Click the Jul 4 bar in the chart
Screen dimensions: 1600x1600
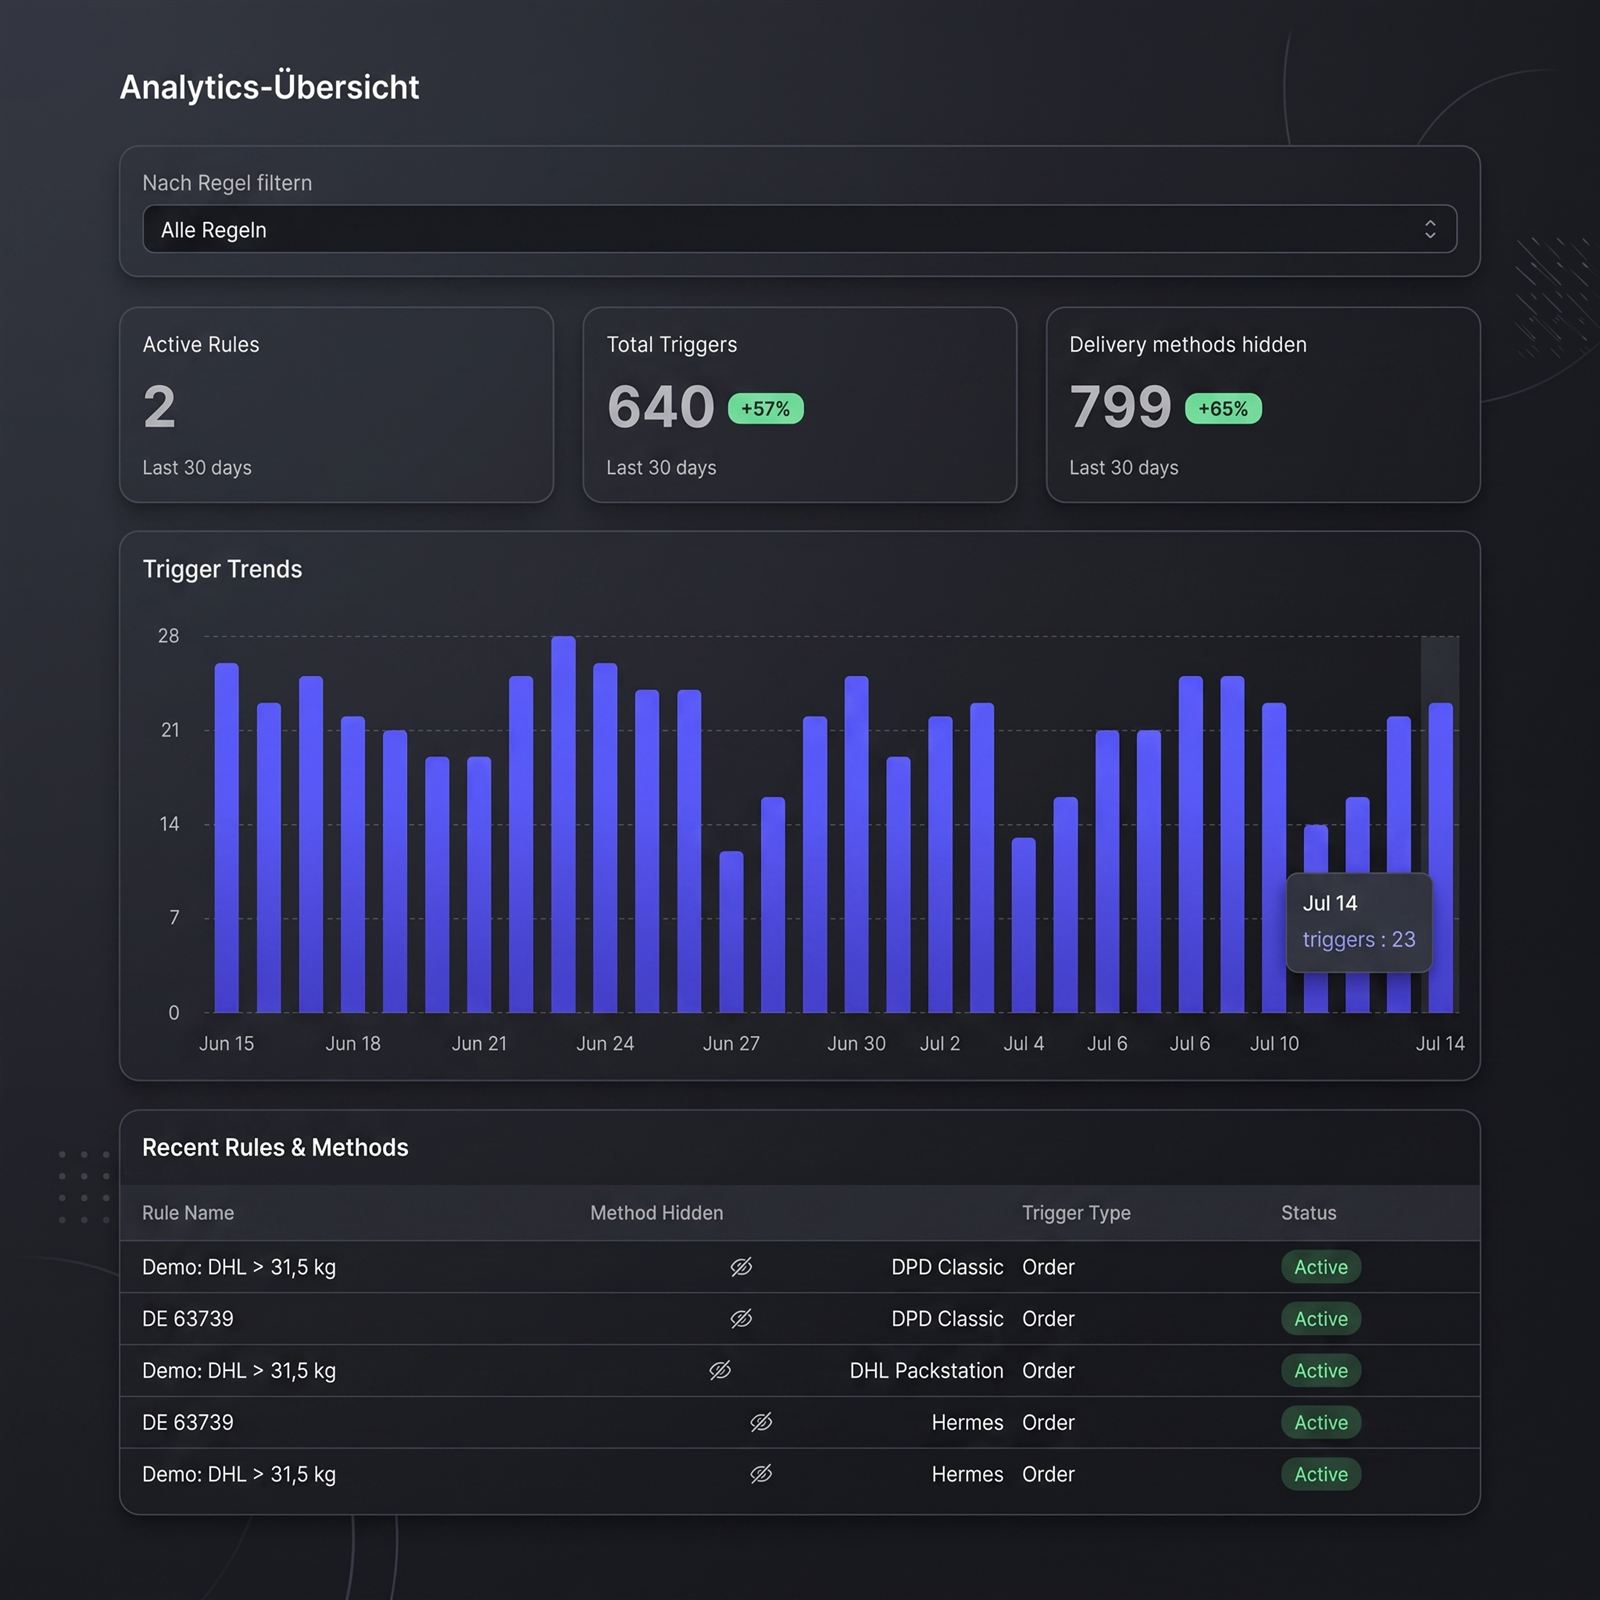(x=1023, y=925)
